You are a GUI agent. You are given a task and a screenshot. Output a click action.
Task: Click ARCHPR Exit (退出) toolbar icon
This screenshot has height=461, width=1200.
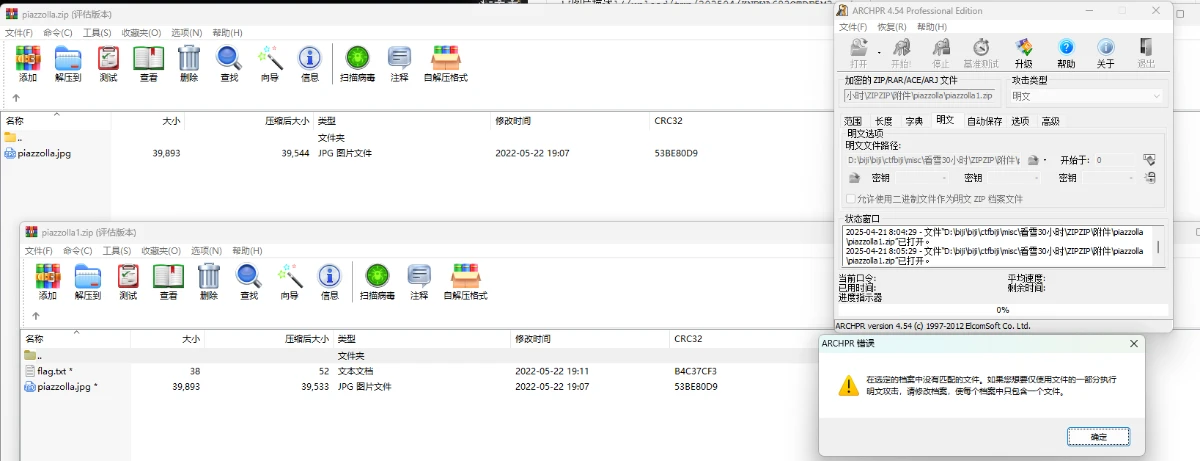1146,47
